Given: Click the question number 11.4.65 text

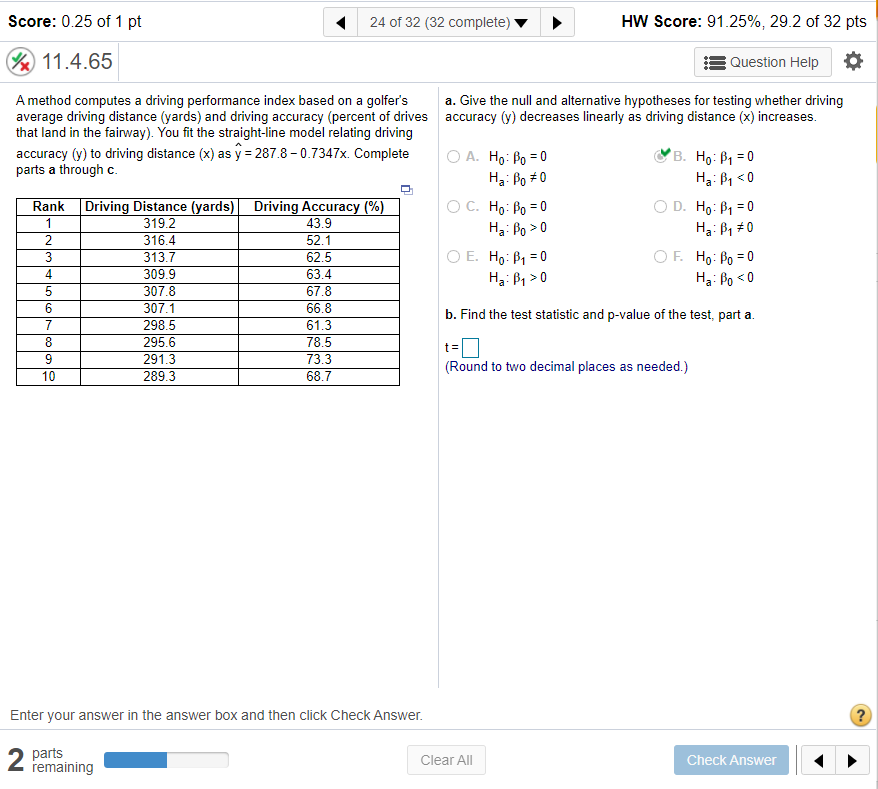Looking at the screenshot, I should click(x=77, y=62).
